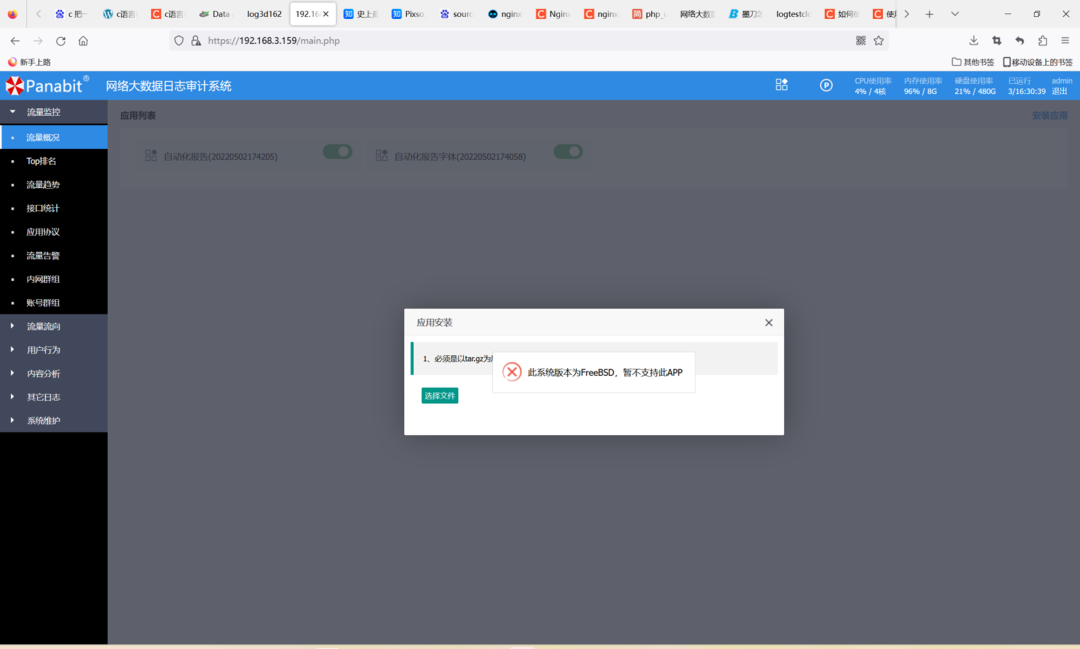The width and height of the screenshot is (1080, 649).
Task: Toggle the 自动化报告(20220502174205) switch
Action: point(338,152)
